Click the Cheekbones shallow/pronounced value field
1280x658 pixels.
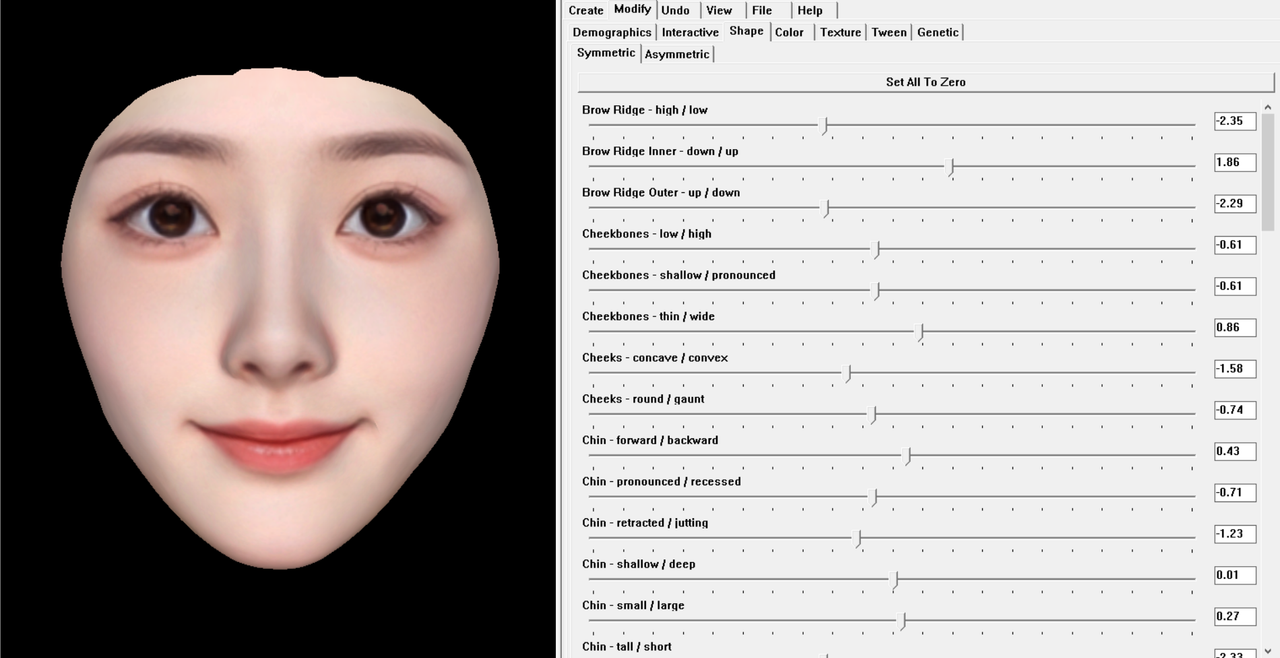coord(1235,286)
